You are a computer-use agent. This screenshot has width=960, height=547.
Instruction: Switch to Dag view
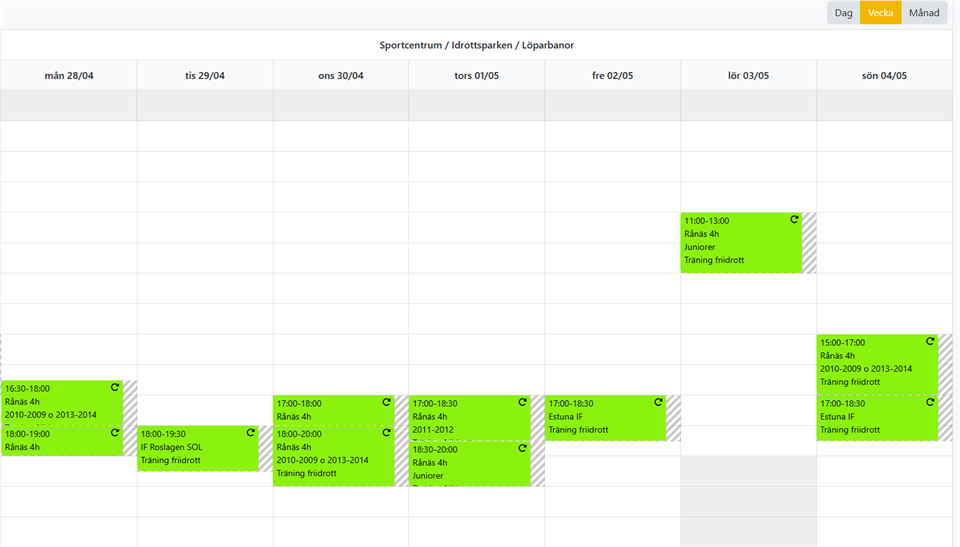pyautogui.click(x=843, y=13)
